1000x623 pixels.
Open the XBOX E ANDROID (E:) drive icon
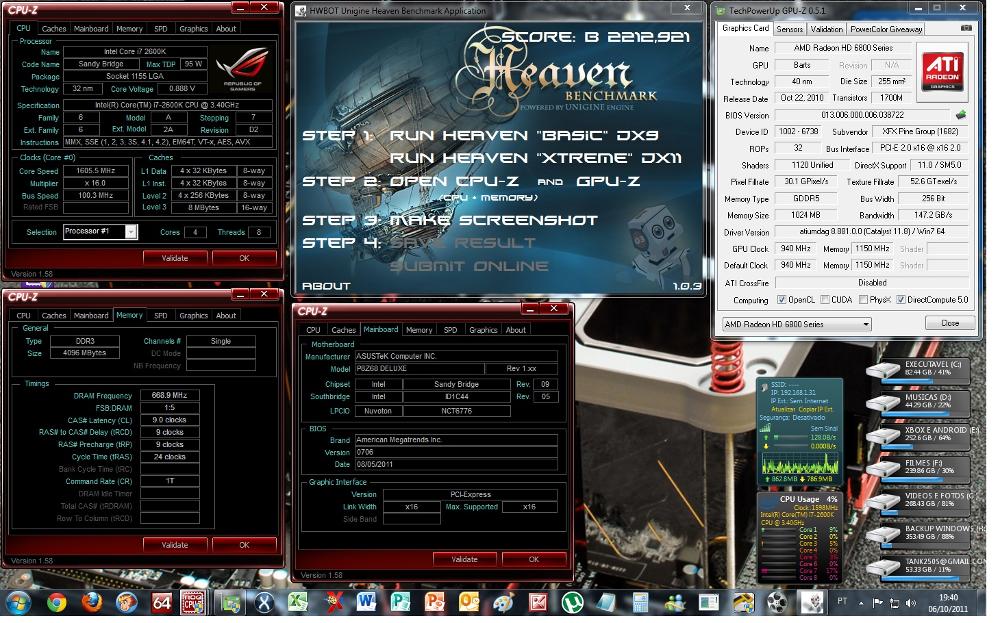(x=883, y=436)
